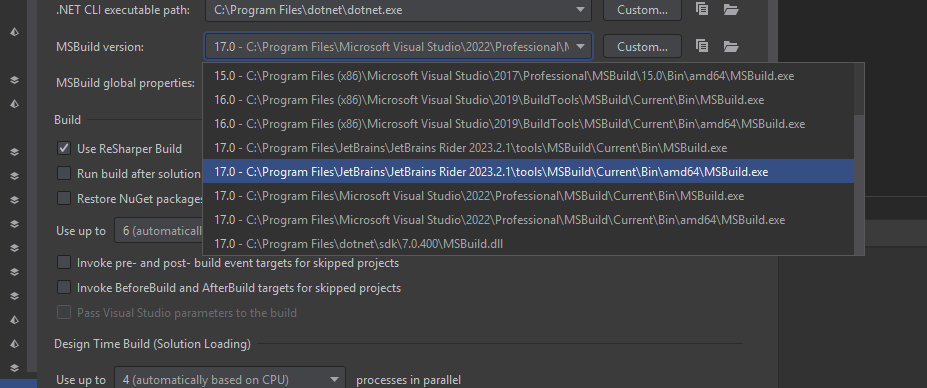Enable Run build after solution checkbox
The height and width of the screenshot is (388, 927).
click(x=64, y=173)
